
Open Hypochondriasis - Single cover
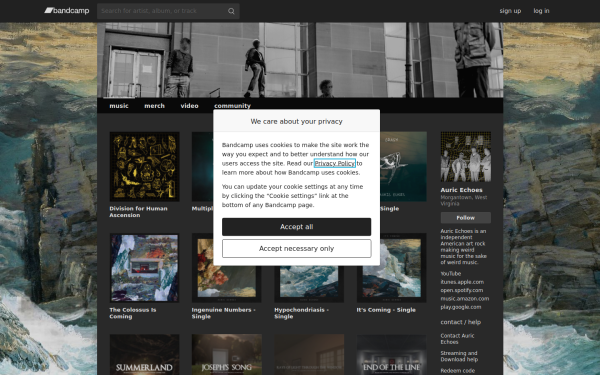click(x=309, y=284)
